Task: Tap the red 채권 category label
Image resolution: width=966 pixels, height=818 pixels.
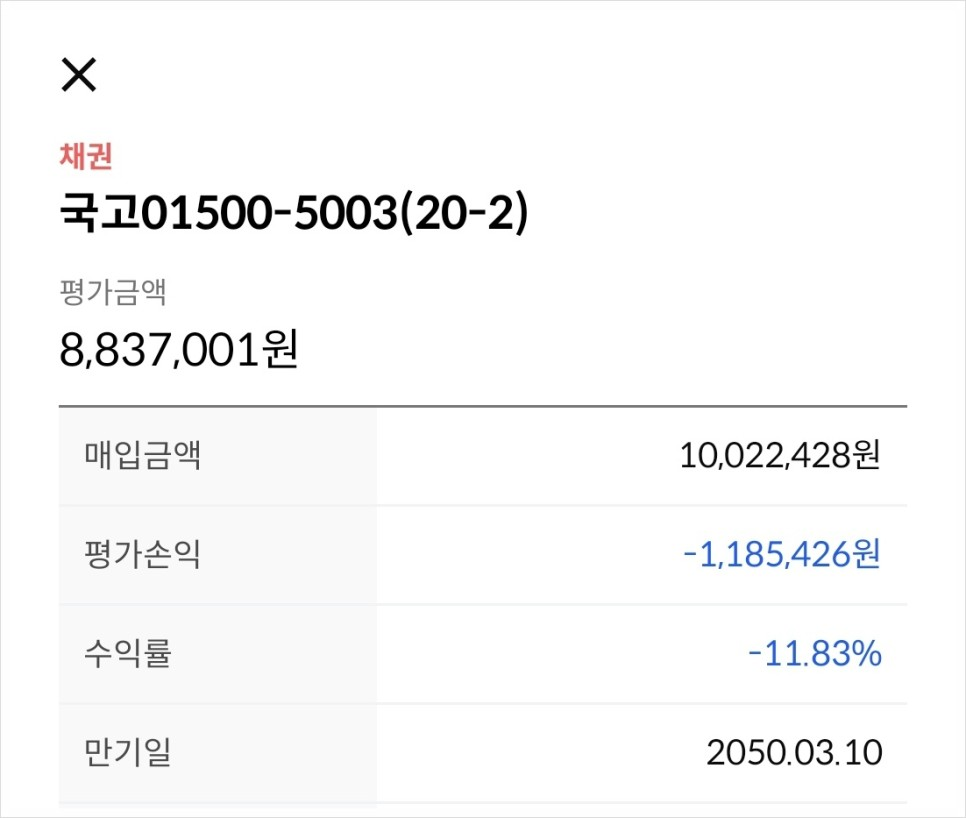Action: click(x=86, y=156)
